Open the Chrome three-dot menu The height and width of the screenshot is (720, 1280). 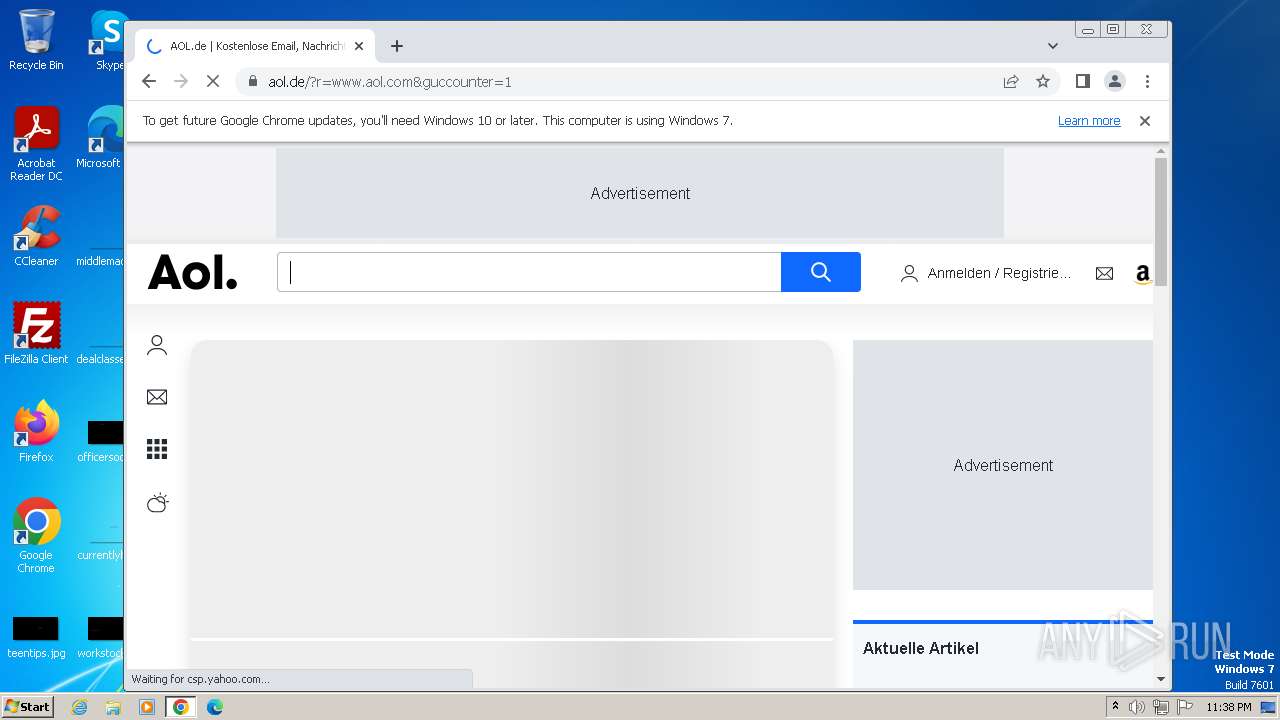1147,81
